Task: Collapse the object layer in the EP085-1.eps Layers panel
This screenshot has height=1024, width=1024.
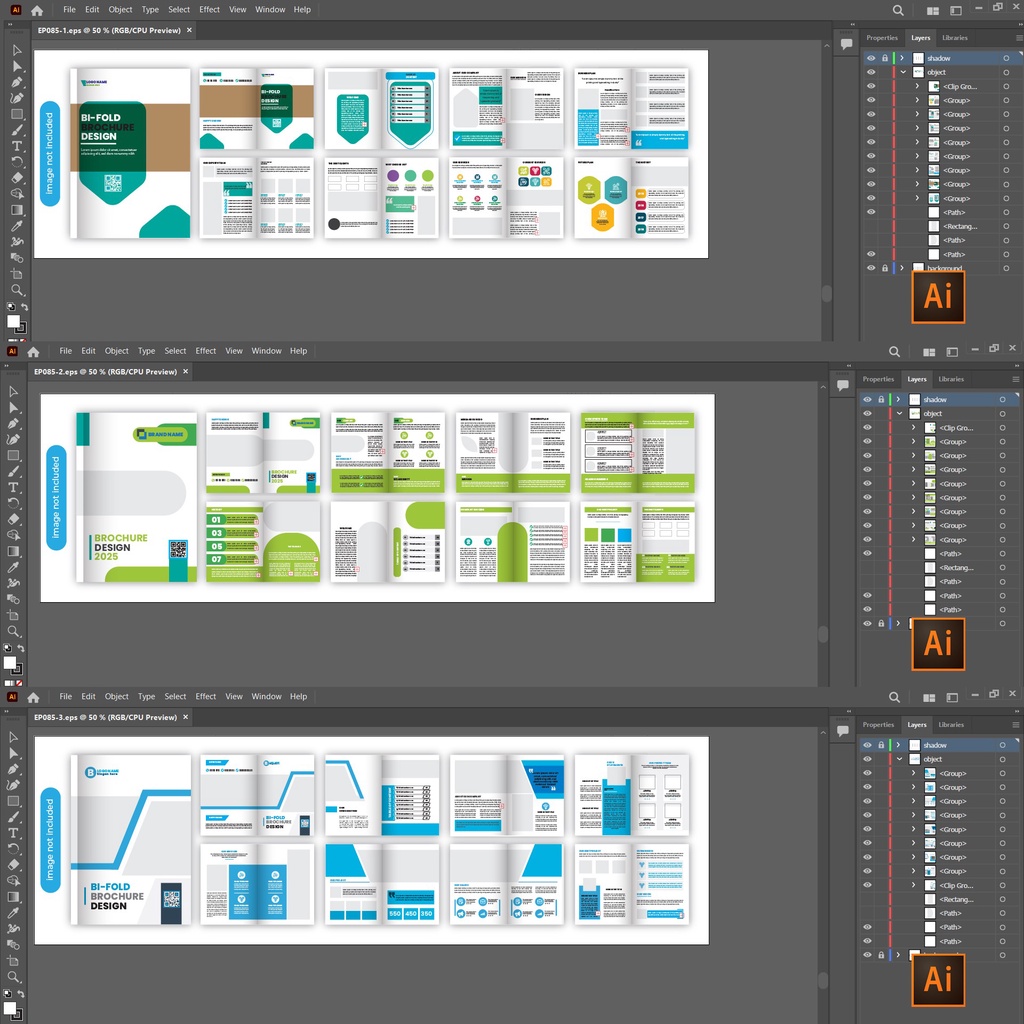Action: coord(904,72)
